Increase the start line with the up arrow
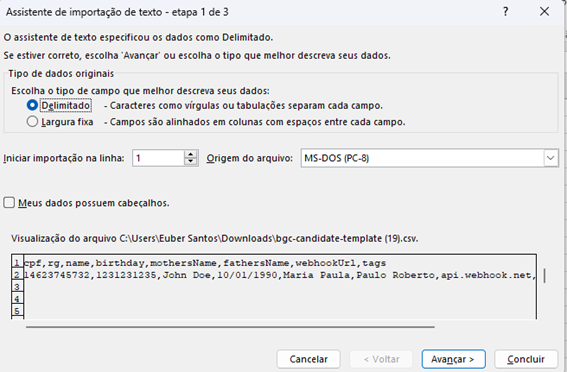This screenshot has height=372, width=567. pos(191,154)
